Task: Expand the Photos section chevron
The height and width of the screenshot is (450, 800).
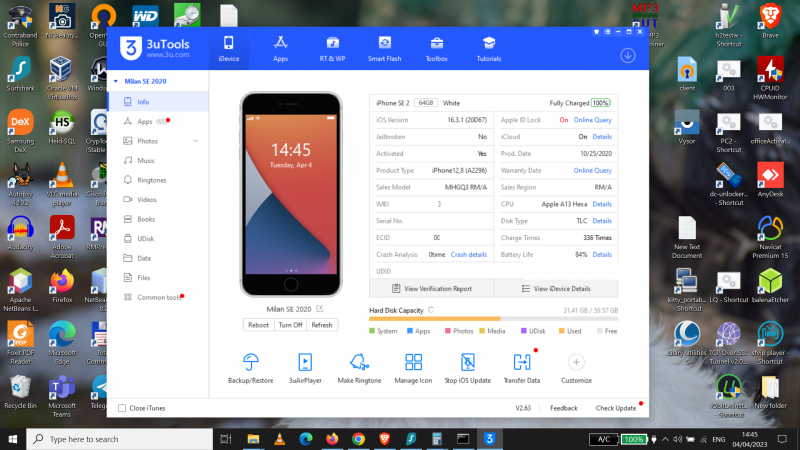Action: [x=195, y=141]
